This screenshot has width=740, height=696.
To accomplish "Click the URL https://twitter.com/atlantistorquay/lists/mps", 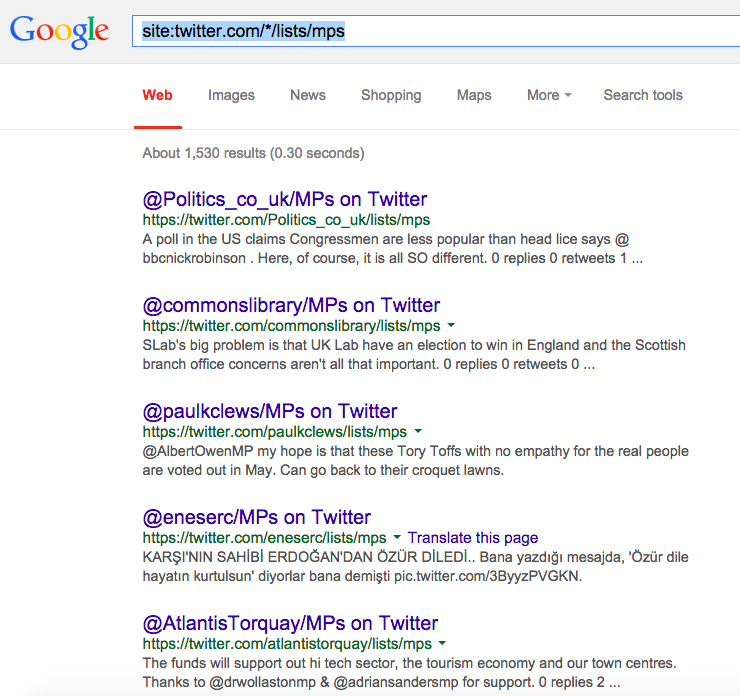I will point(287,644).
